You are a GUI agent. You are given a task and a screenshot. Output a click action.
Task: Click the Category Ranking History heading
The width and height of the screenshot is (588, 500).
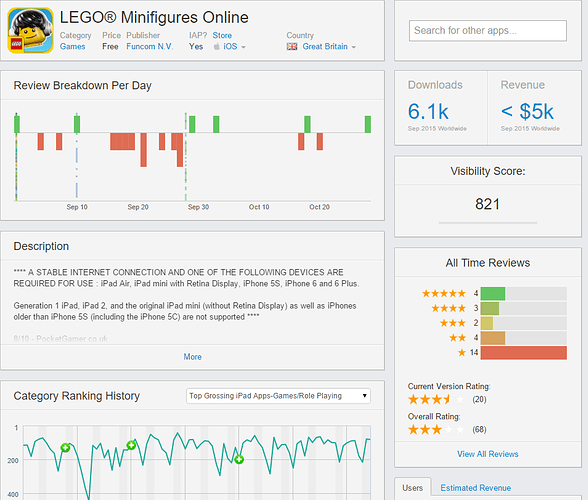[x=76, y=396]
